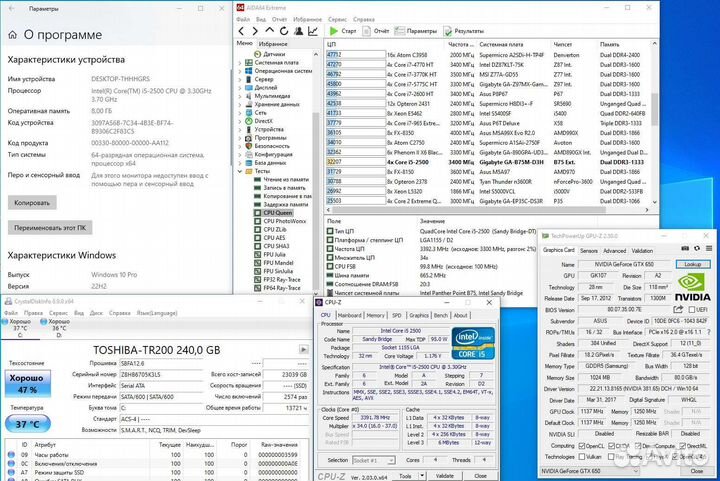Click the AIDA64 refresh icon
Image resolution: width=720 pixels, height=481 pixels.
[284, 31]
